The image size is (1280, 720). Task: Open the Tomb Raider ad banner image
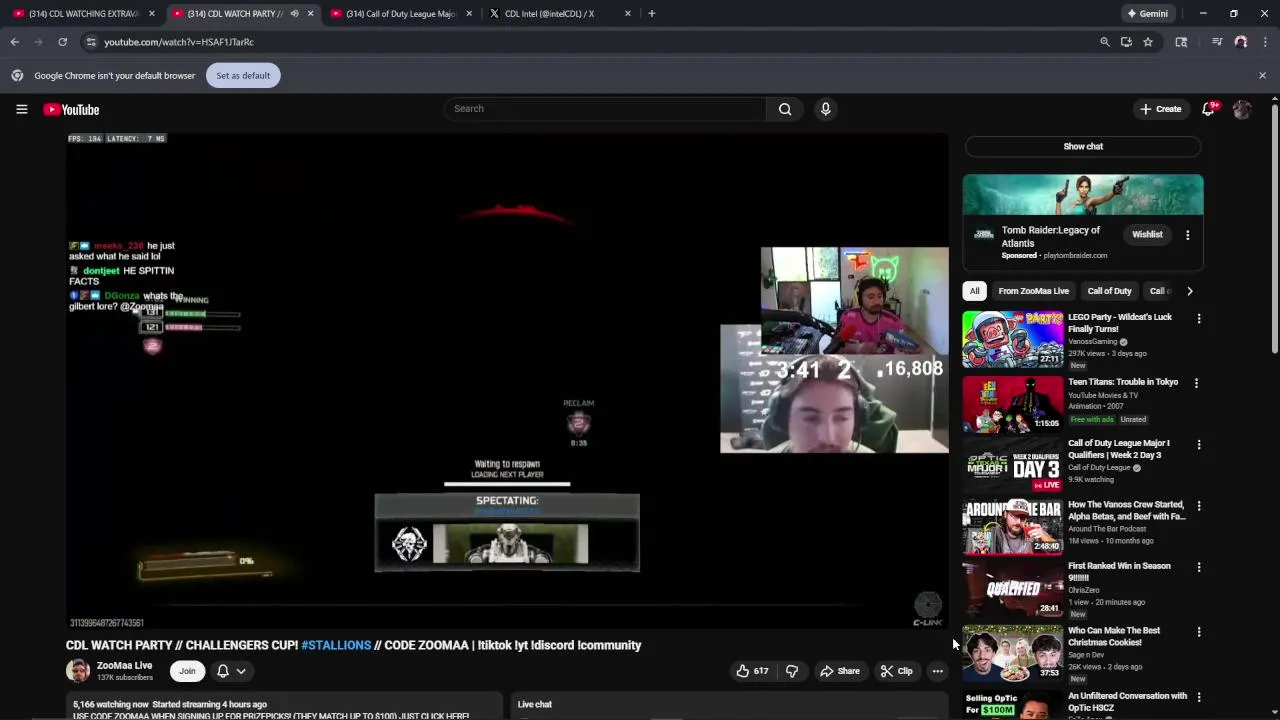pyautogui.click(x=1083, y=194)
